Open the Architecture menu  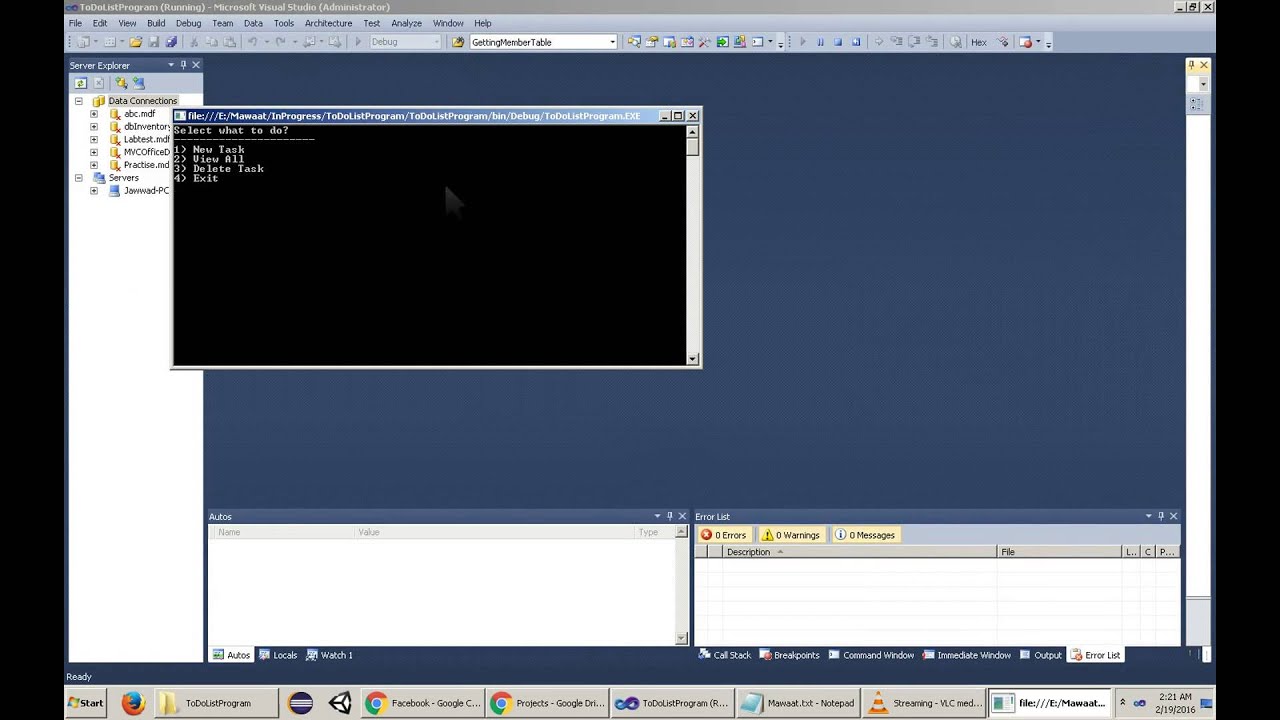coord(328,23)
